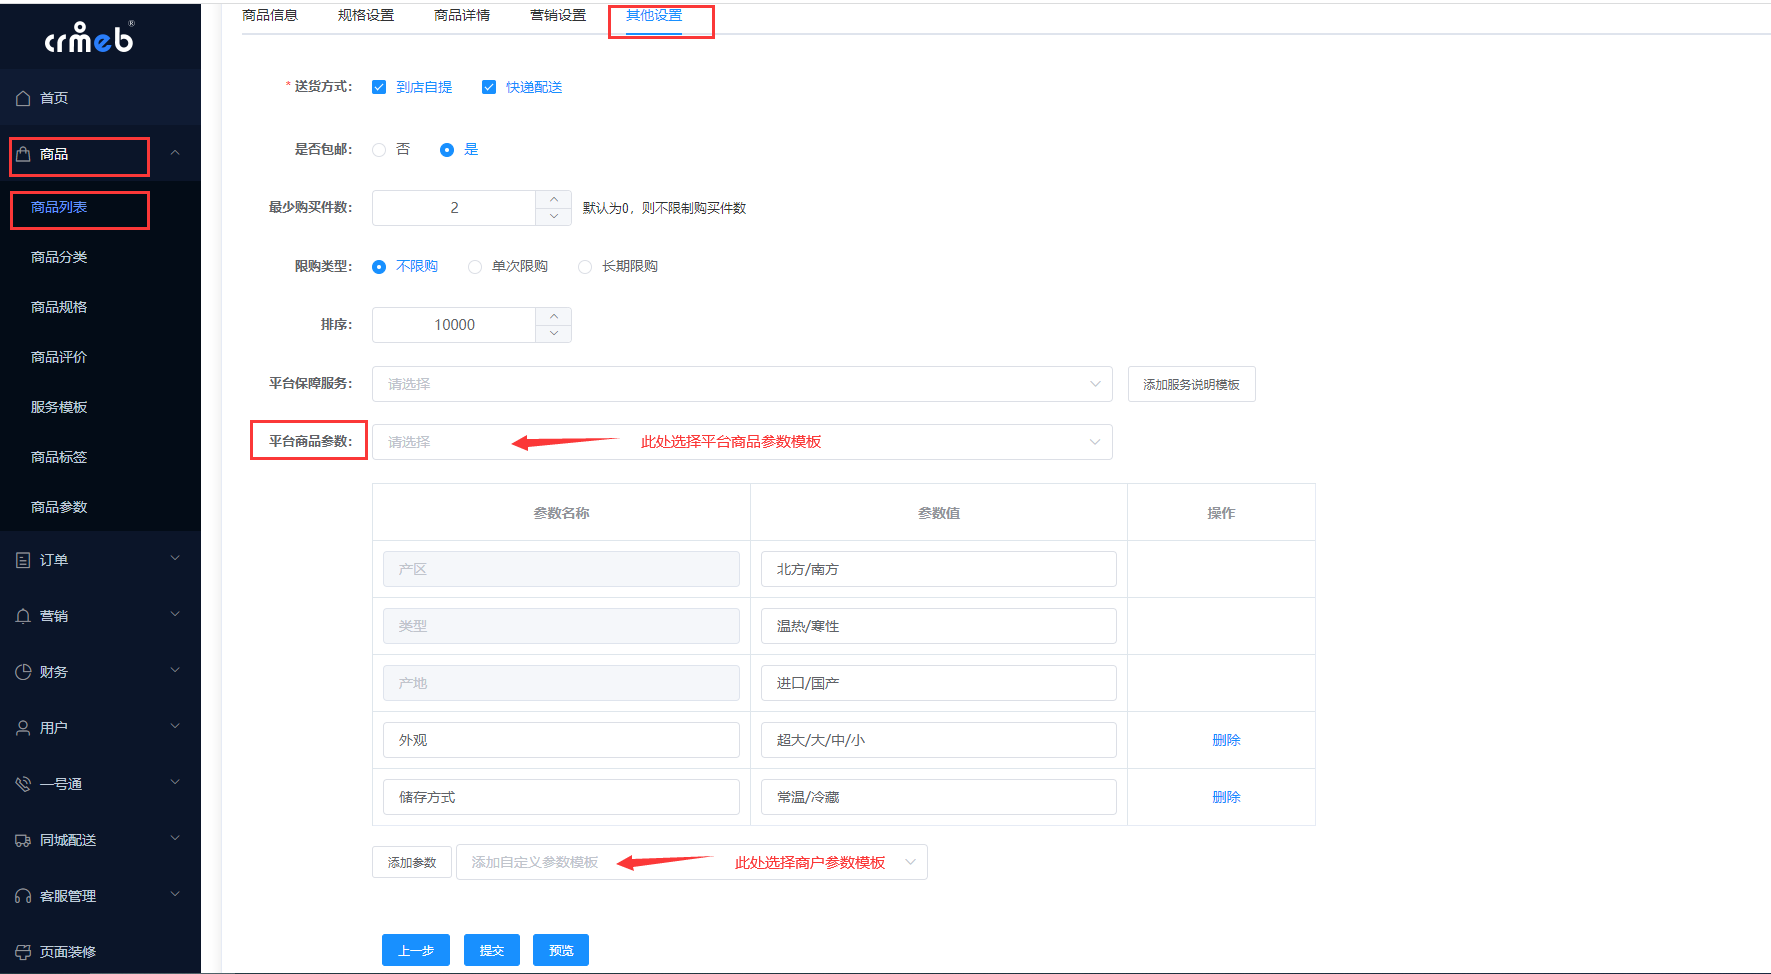The width and height of the screenshot is (1771, 974).
Task: Delete the 储存方式 parameter row
Action: [x=1225, y=797]
